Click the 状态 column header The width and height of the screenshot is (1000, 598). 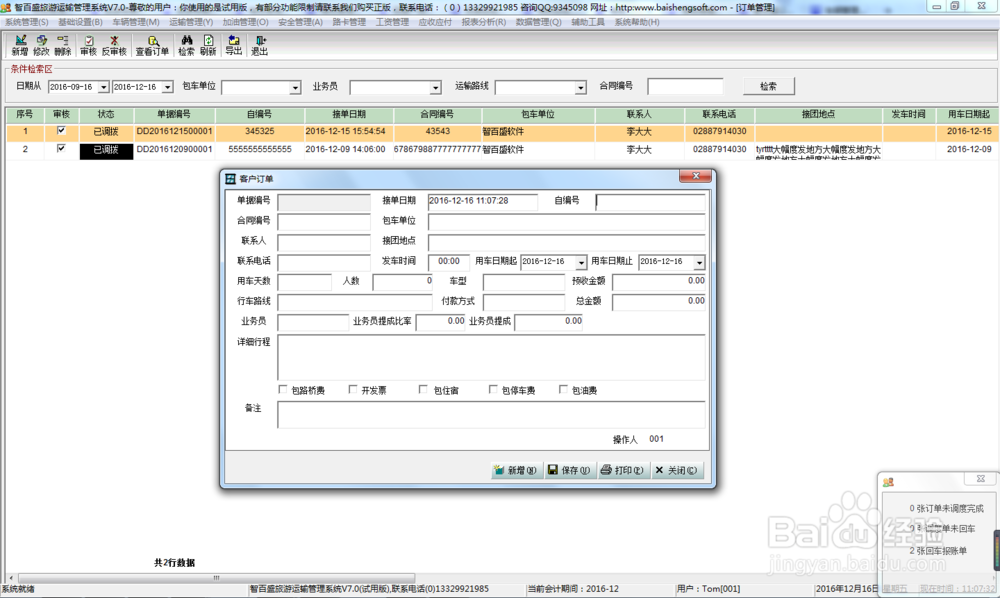[106, 115]
